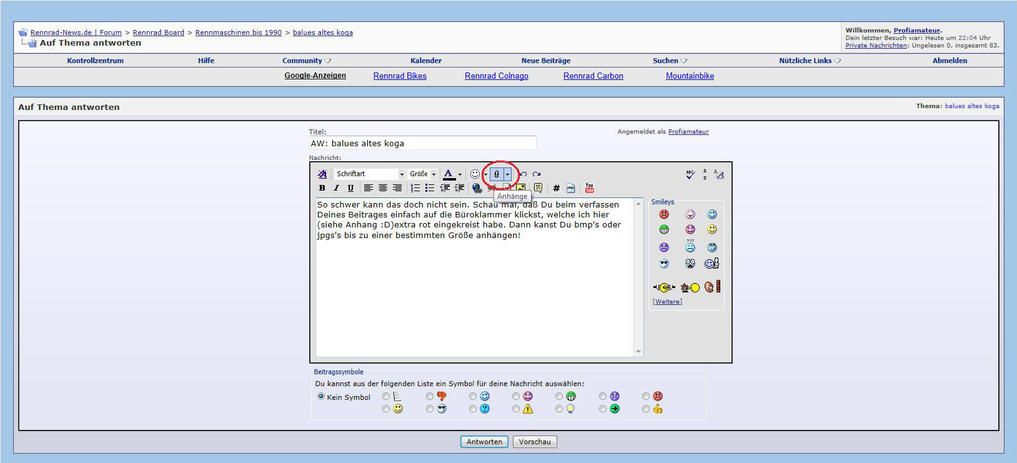Image resolution: width=1017 pixels, height=463 pixels.
Task: Click the Antworten button
Action: click(x=485, y=442)
